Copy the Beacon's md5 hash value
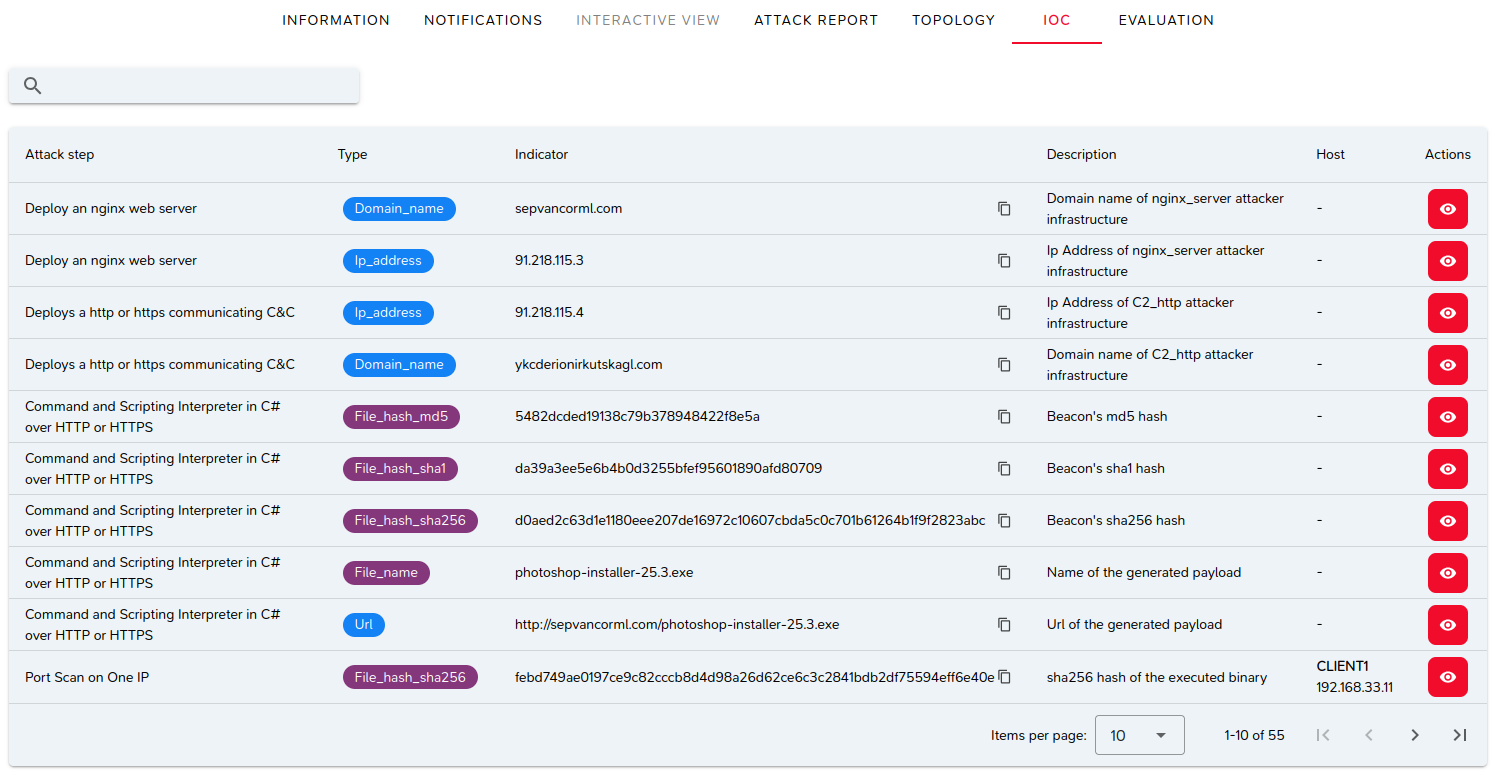The width and height of the screenshot is (1497, 777). (1004, 417)
